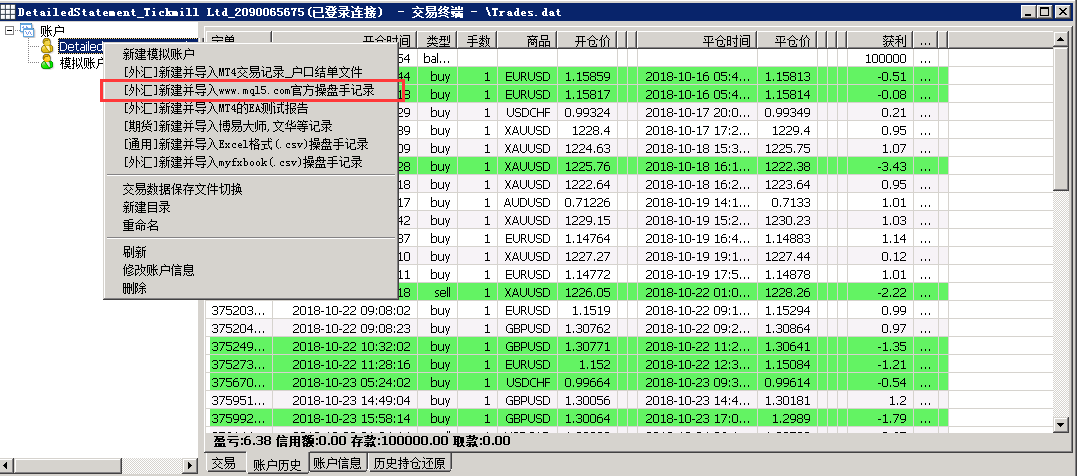
Task: Click 交易数据保存文件切换 menu entry
Action: coord(182,189)
